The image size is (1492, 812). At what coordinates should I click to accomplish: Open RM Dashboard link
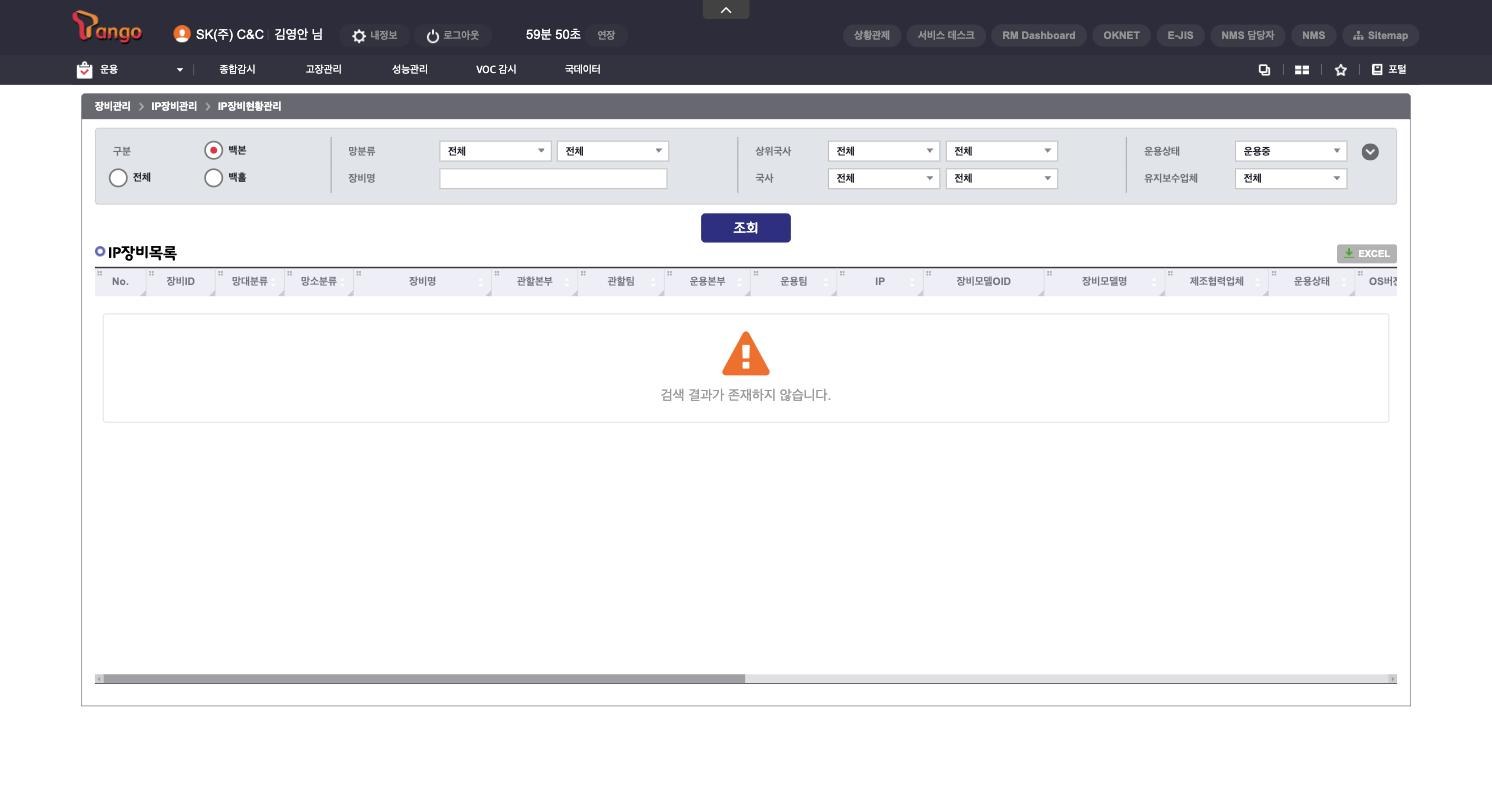coord(1039,35)
